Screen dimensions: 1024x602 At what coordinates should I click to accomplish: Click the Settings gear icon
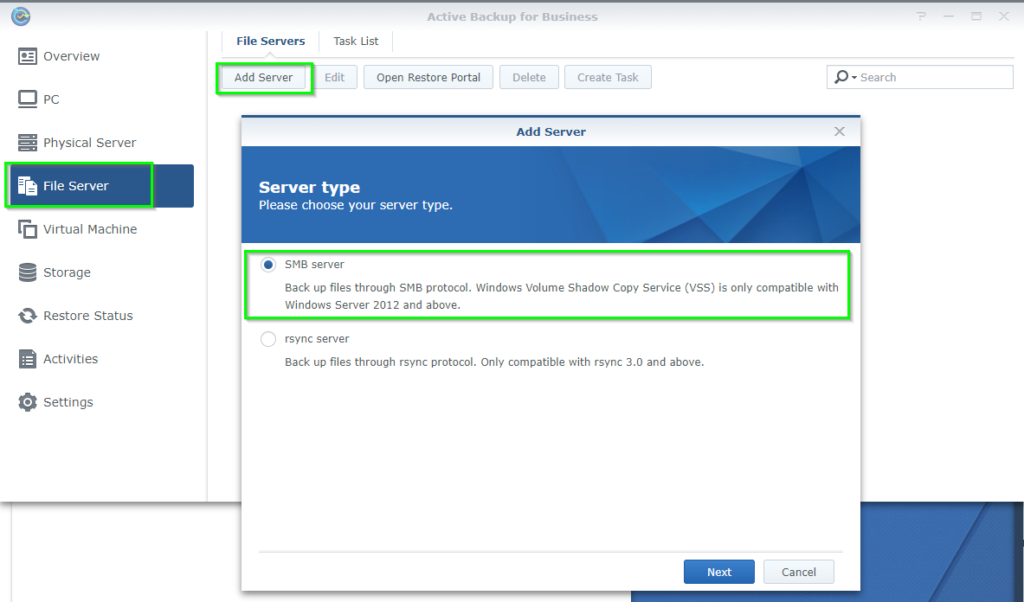[27, 402]
